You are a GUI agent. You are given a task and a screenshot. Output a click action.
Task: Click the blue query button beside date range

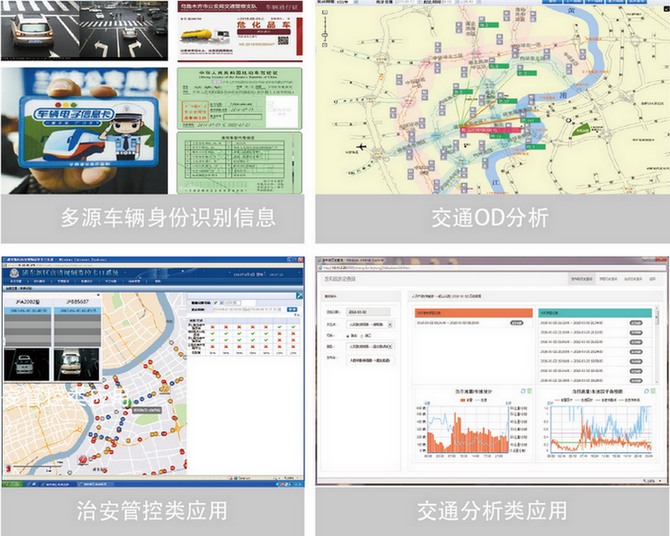(x=292, y=309)
